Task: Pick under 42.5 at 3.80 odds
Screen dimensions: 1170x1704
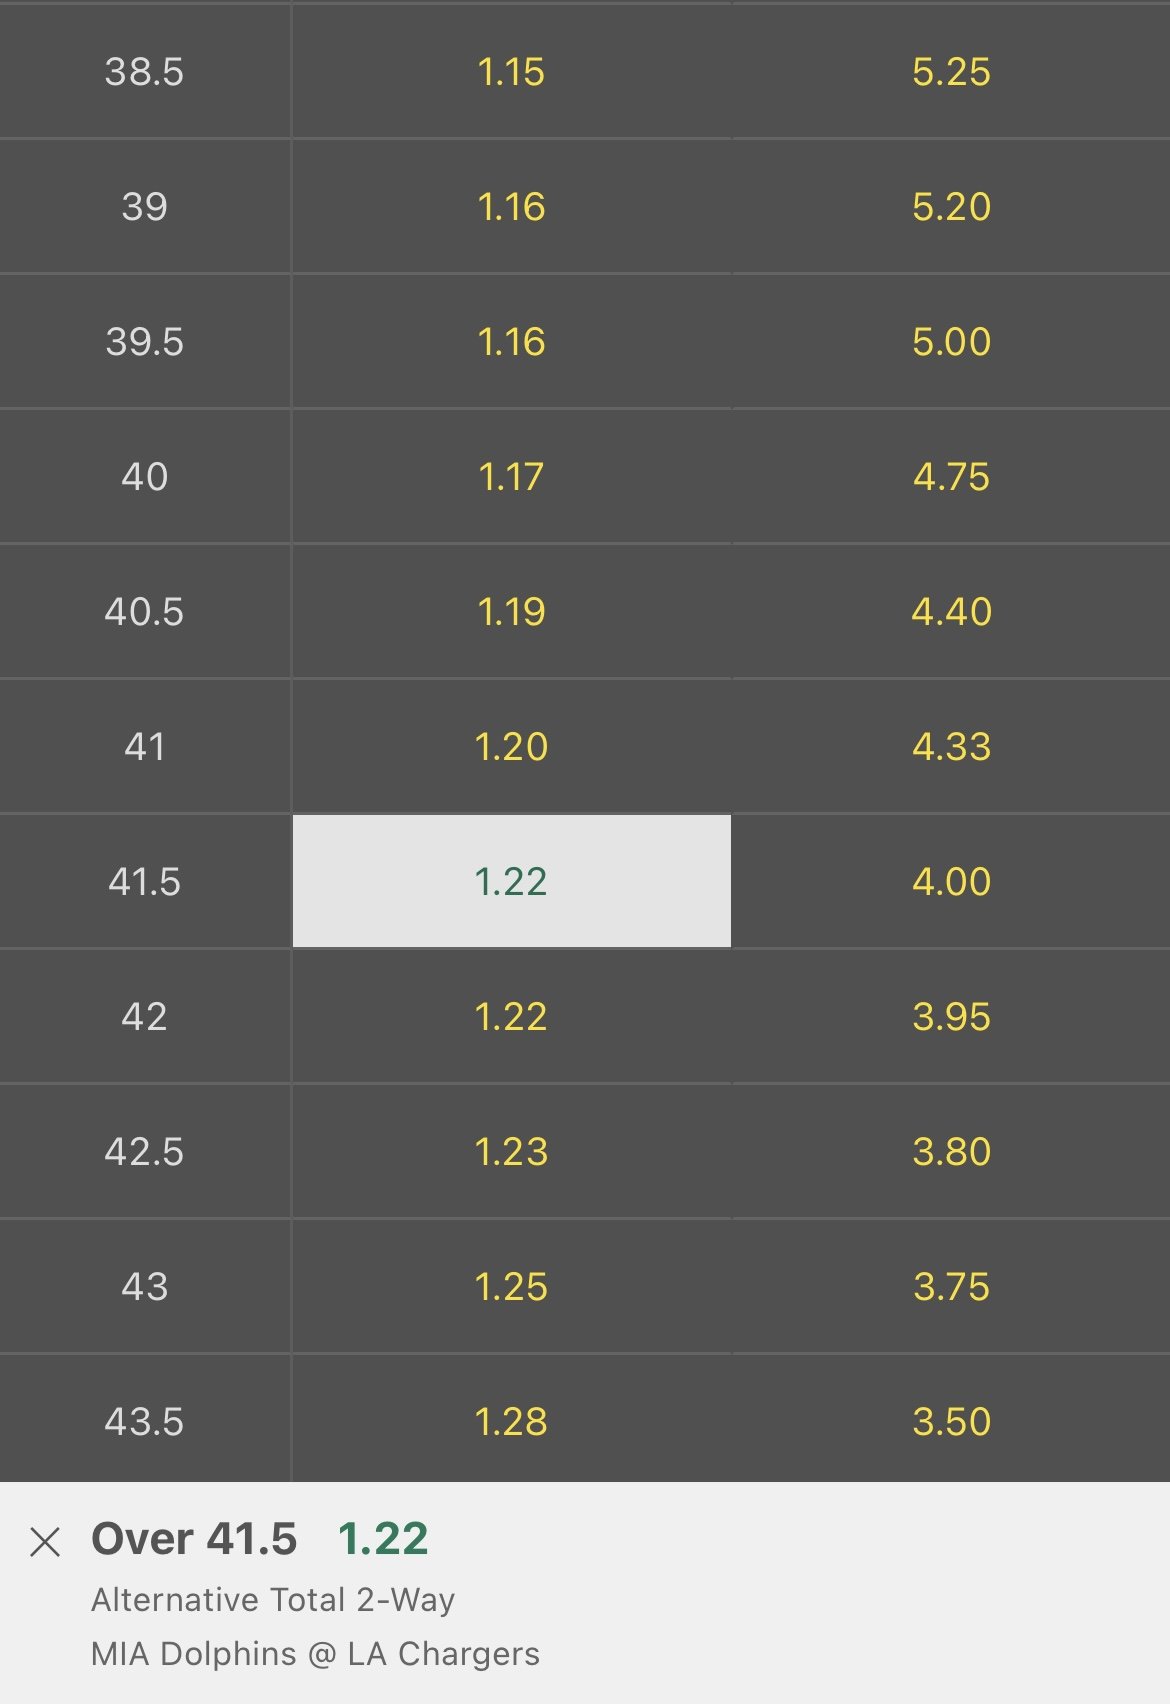Action: 950,1152
